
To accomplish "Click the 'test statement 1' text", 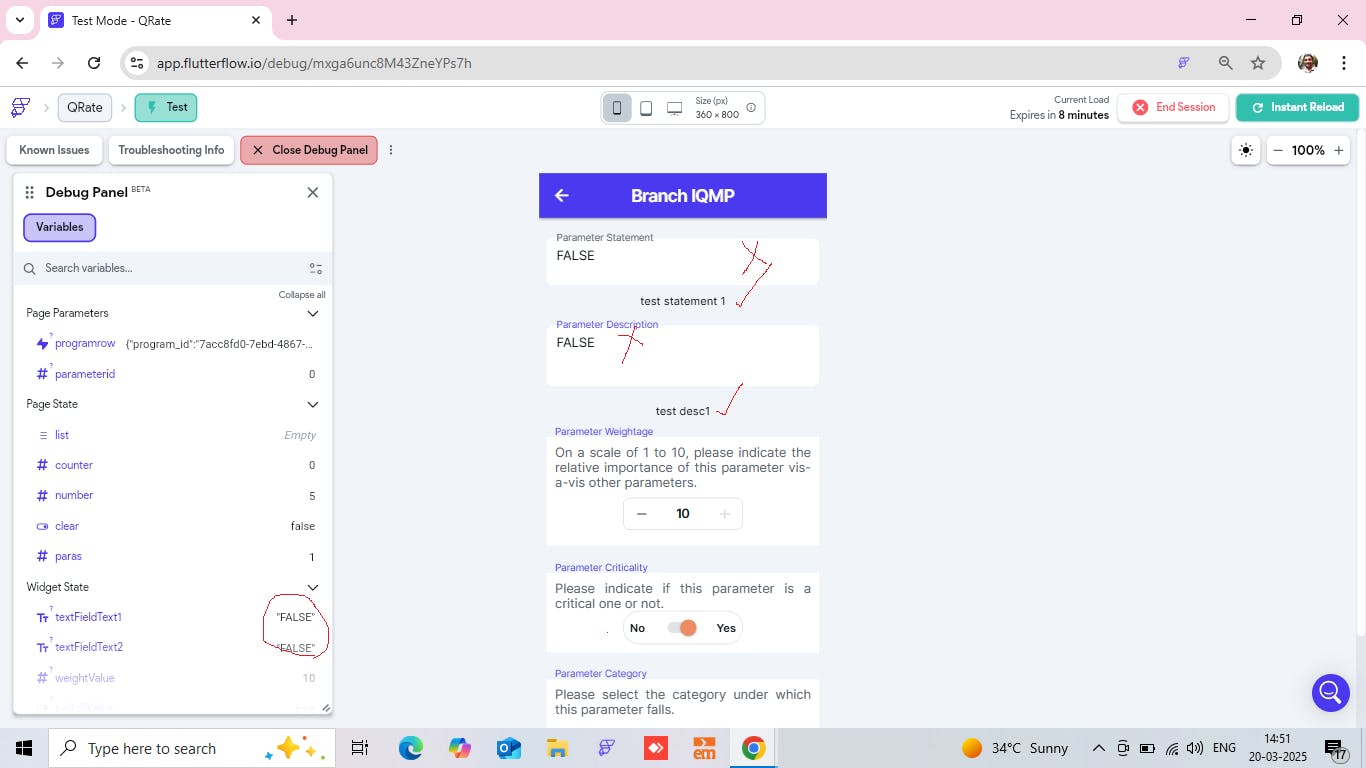I will tap(683, 301).
